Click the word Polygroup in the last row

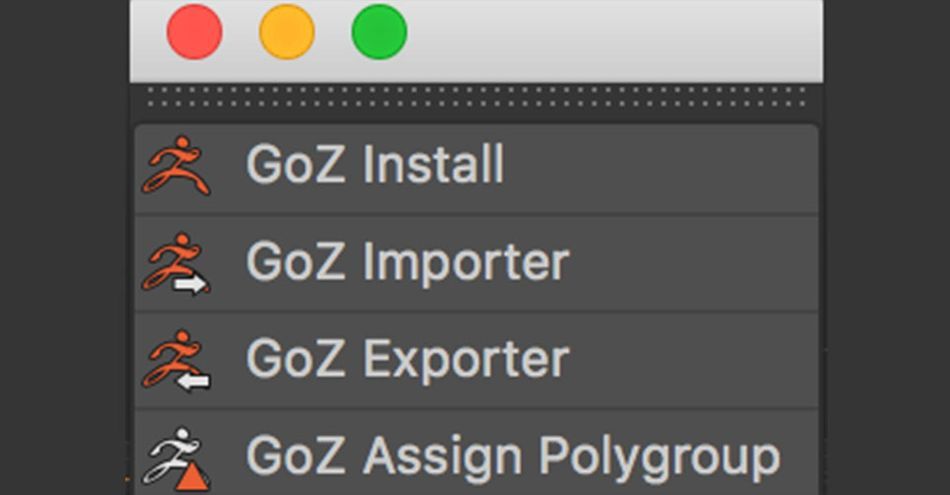coord(659,459)
